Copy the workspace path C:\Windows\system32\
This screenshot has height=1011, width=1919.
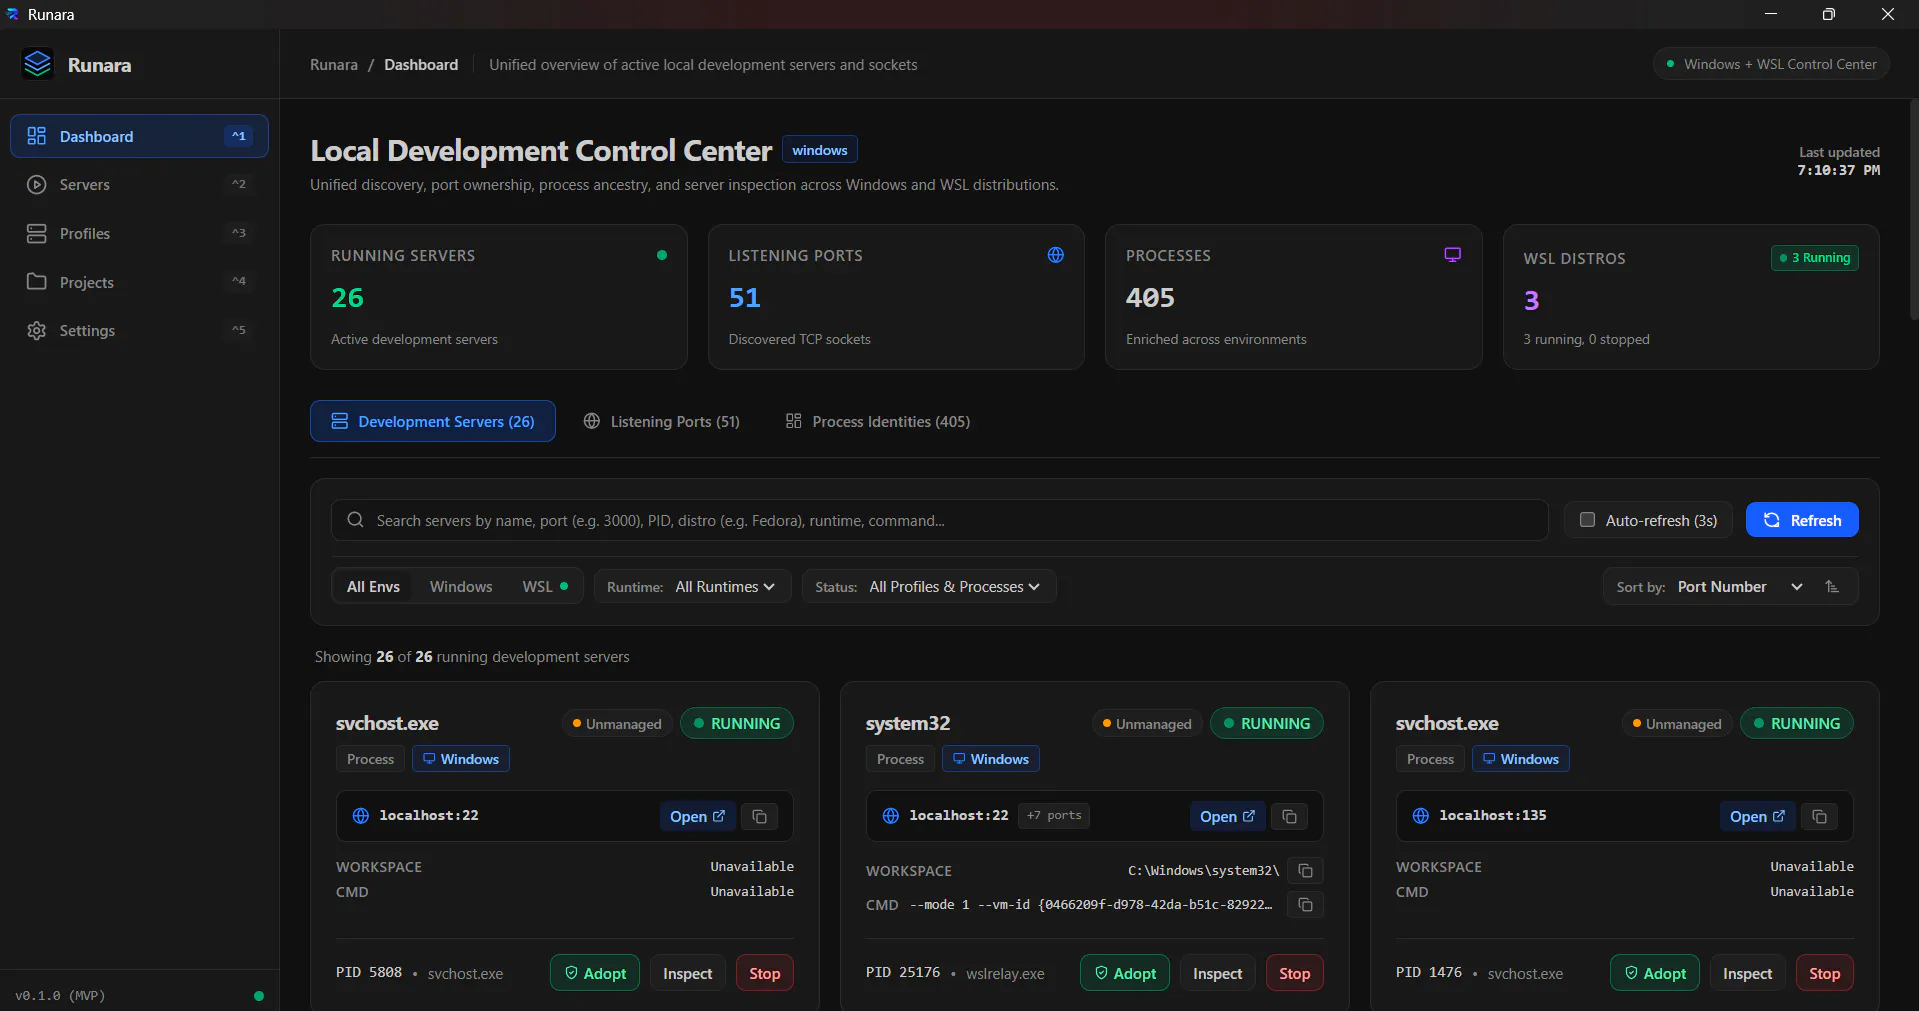[x=1305, y=870]
